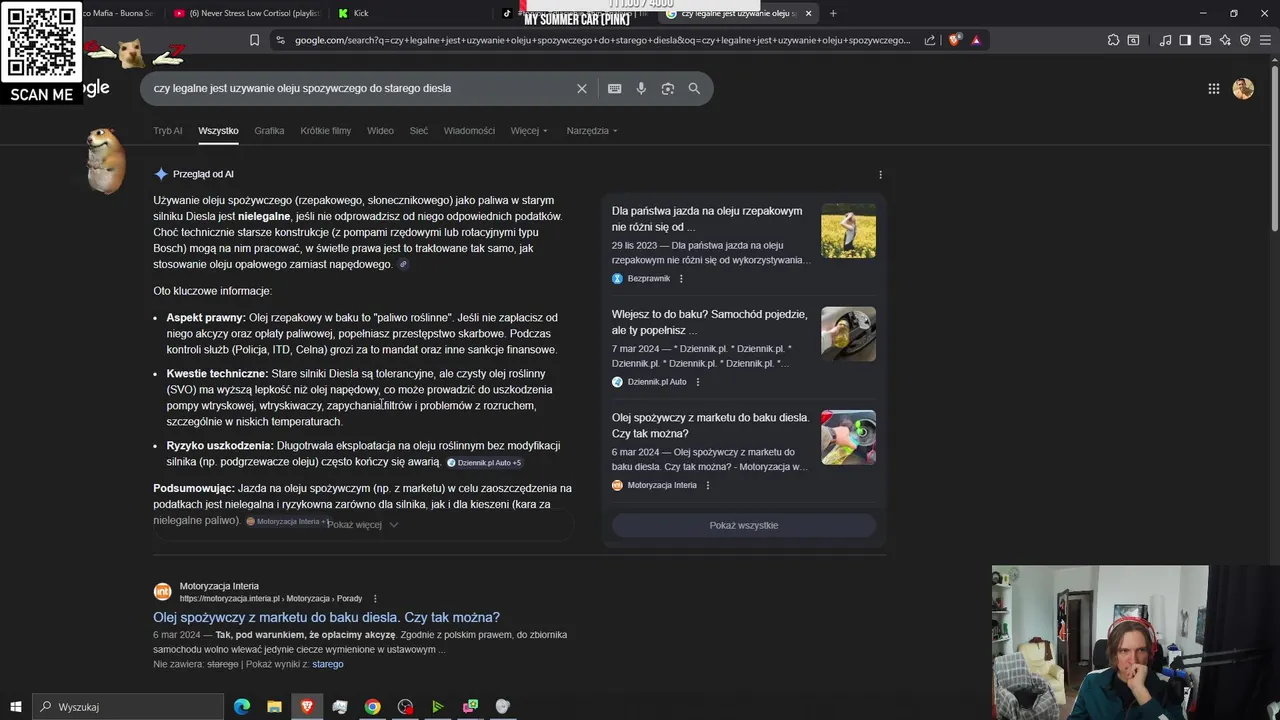Switch to Tryb AI tab
Screen dimensions: 1280x720
[168, 131]
